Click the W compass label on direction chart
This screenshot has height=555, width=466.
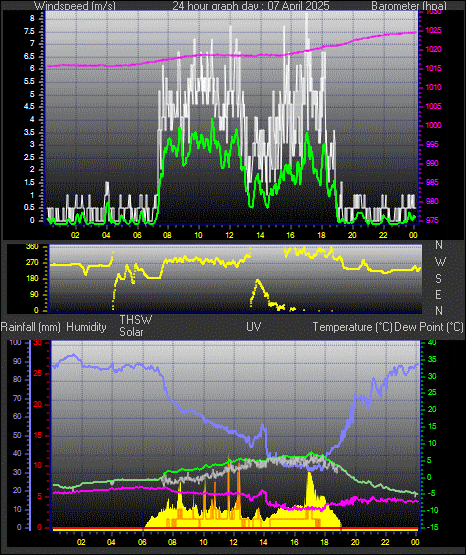pyautogui.click(x=440, y=262)
